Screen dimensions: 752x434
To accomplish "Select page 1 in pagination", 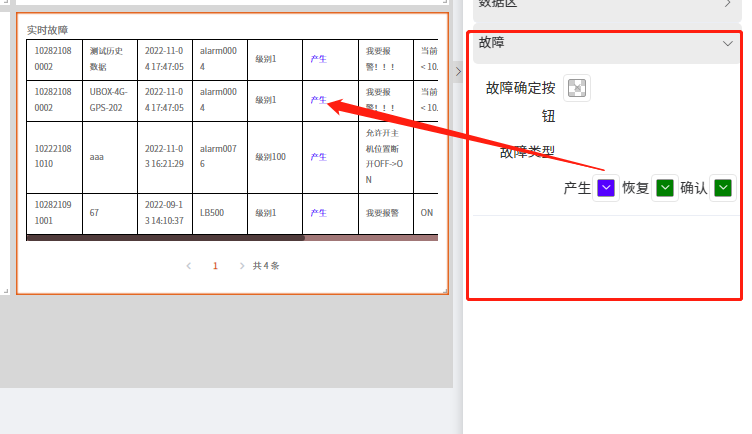I will [215, 266].
